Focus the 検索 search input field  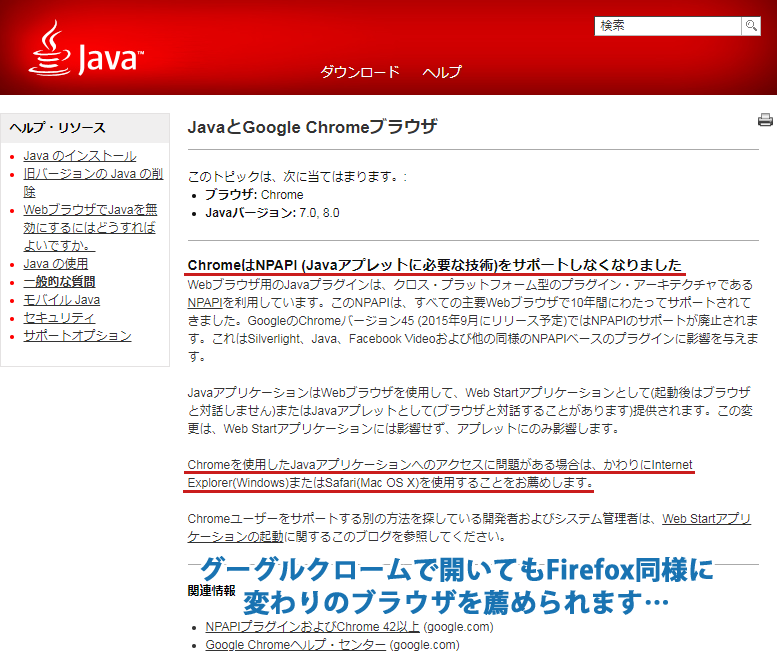pos(668,26)
